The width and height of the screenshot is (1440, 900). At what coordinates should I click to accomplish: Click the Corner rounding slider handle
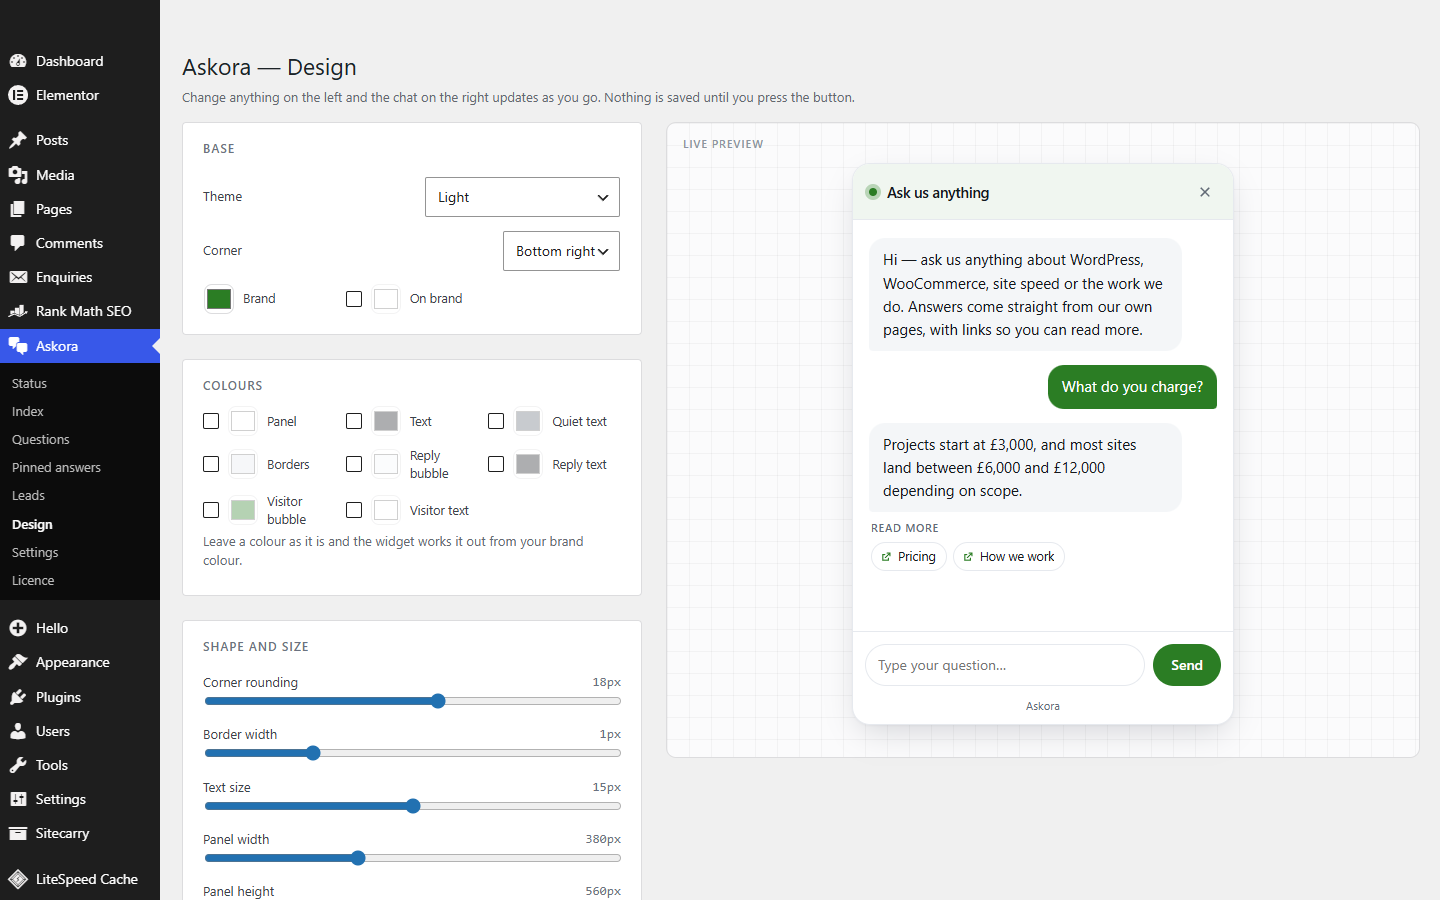click(438, 701)
